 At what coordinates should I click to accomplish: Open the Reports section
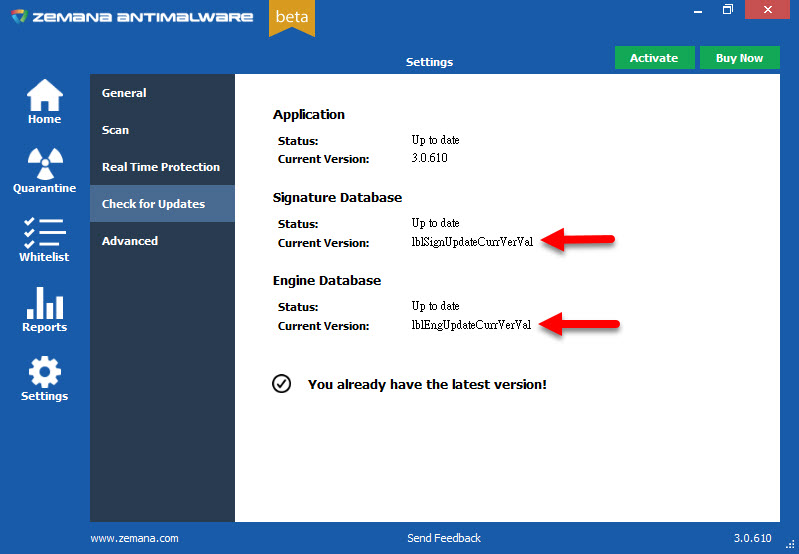pos(44,310)
